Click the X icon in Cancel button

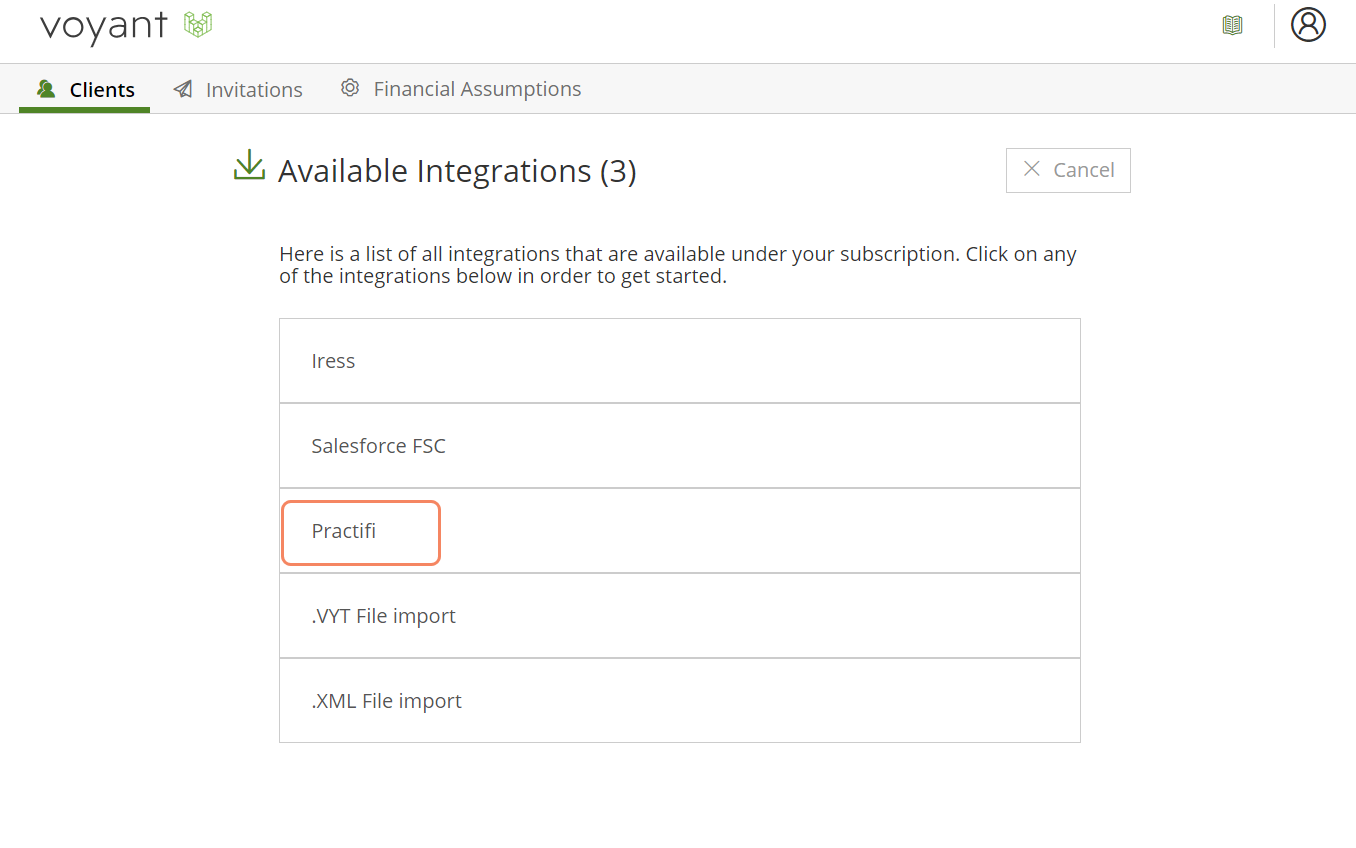pos(1032,169)
